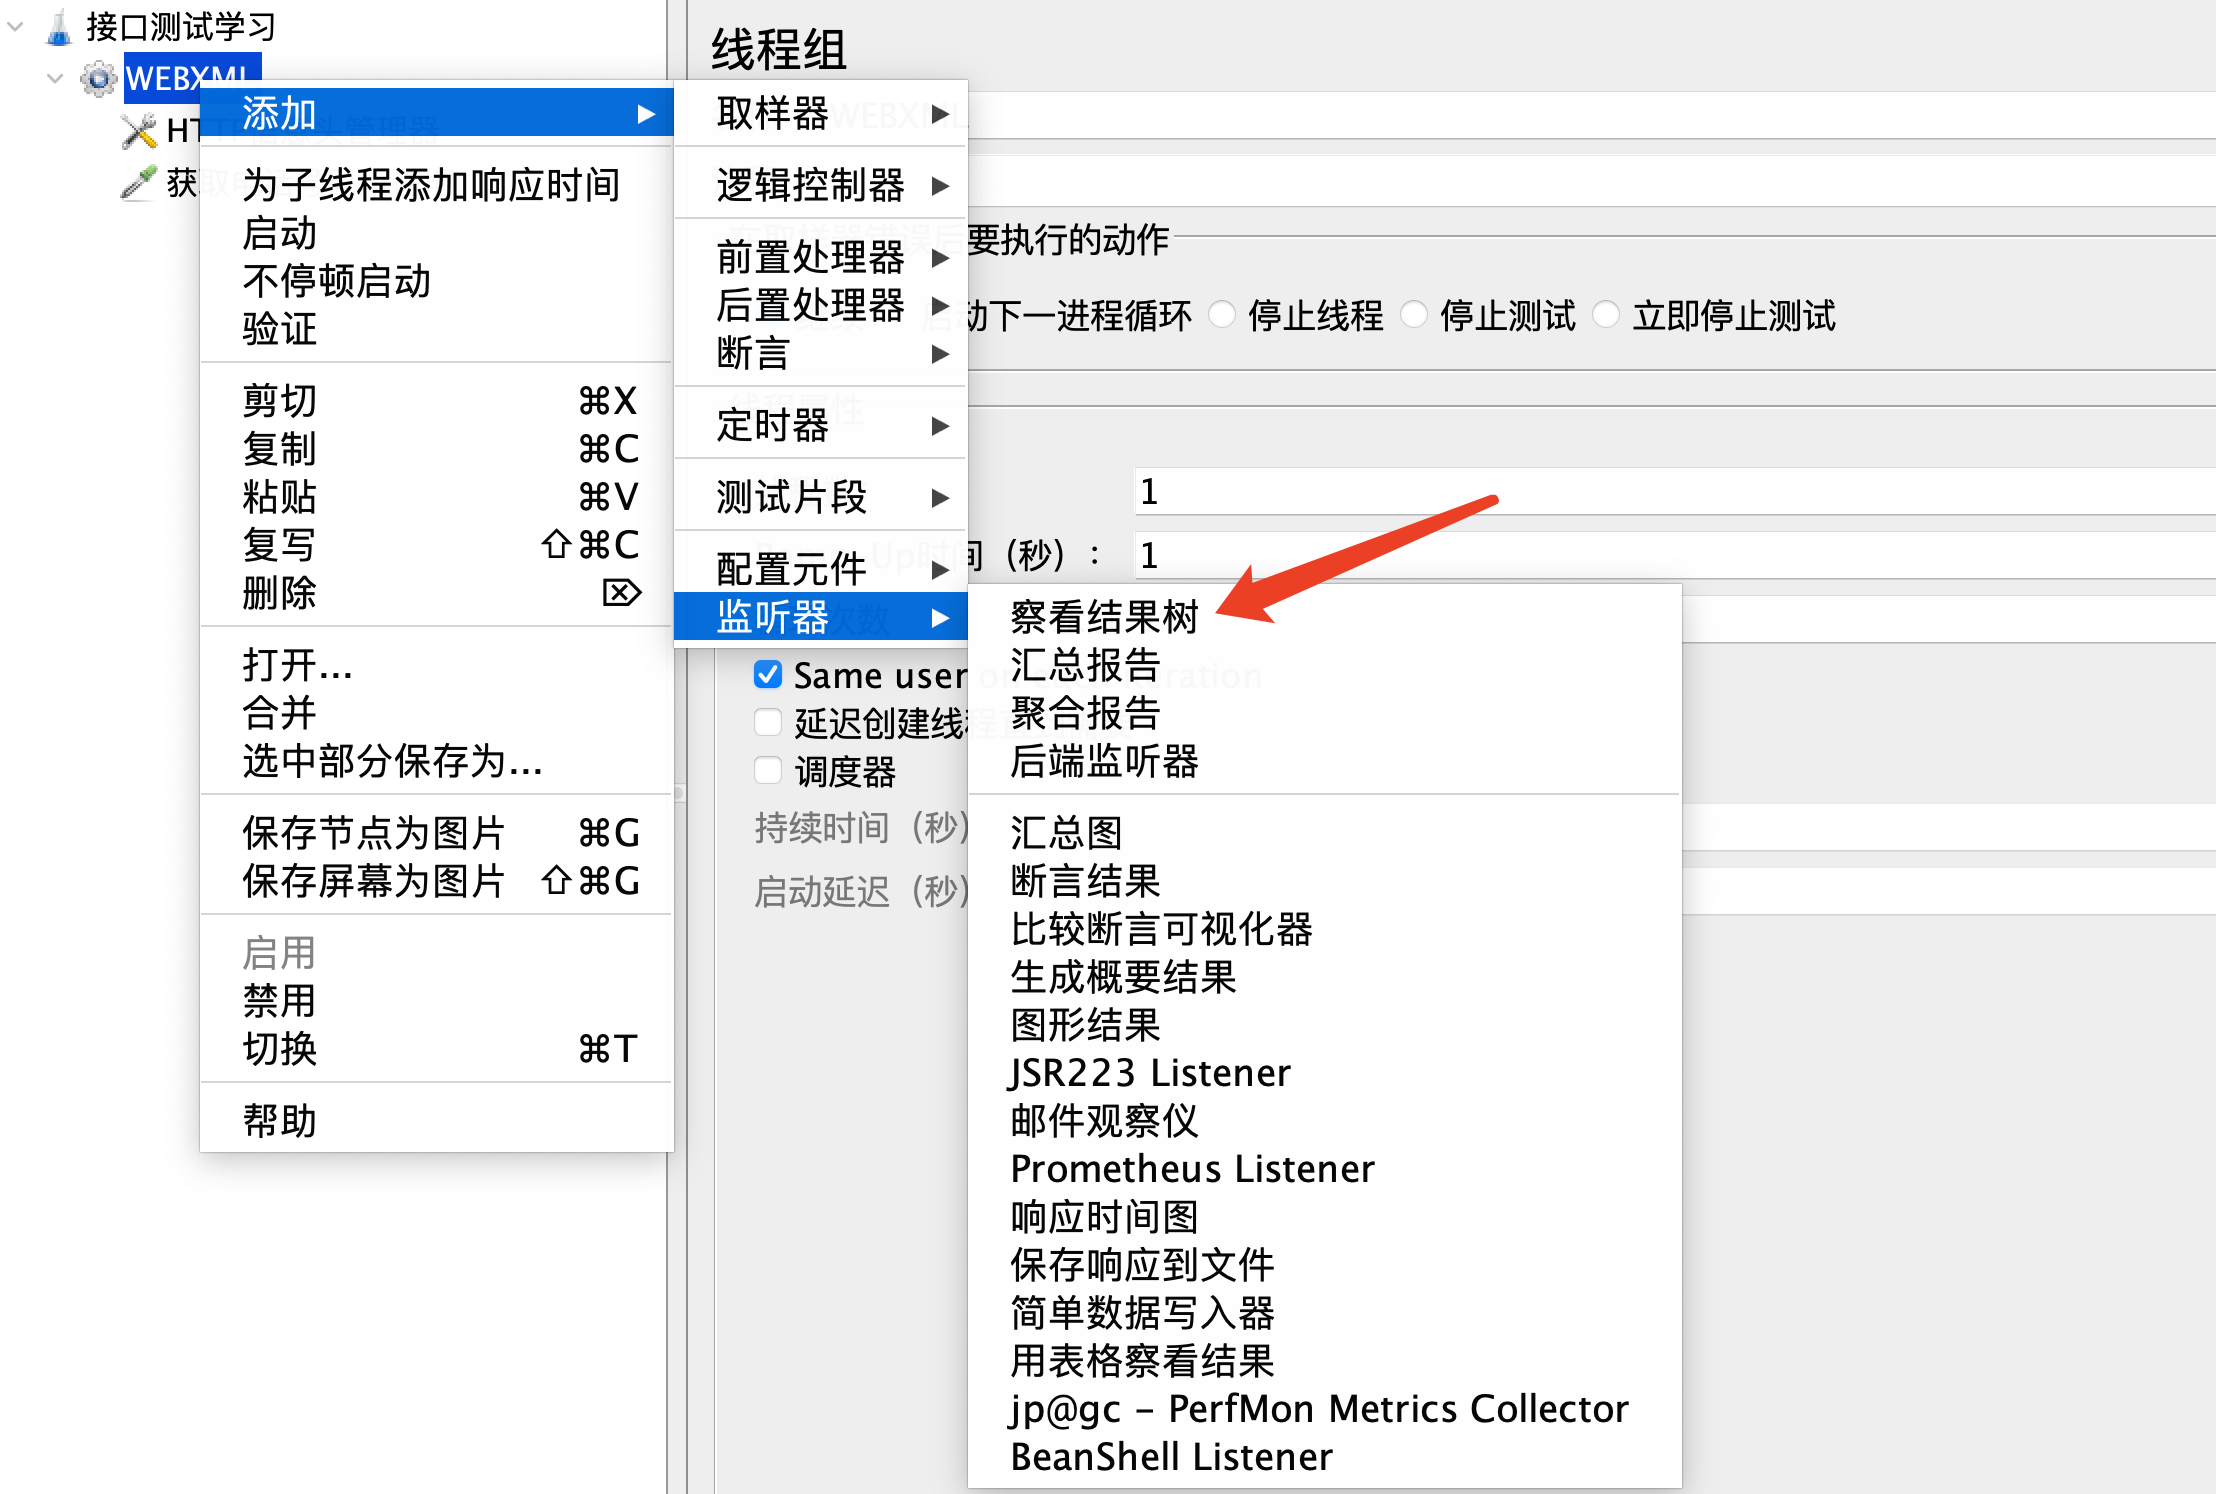
Task: Click the test plan flask icon
Action: point(59,27)
